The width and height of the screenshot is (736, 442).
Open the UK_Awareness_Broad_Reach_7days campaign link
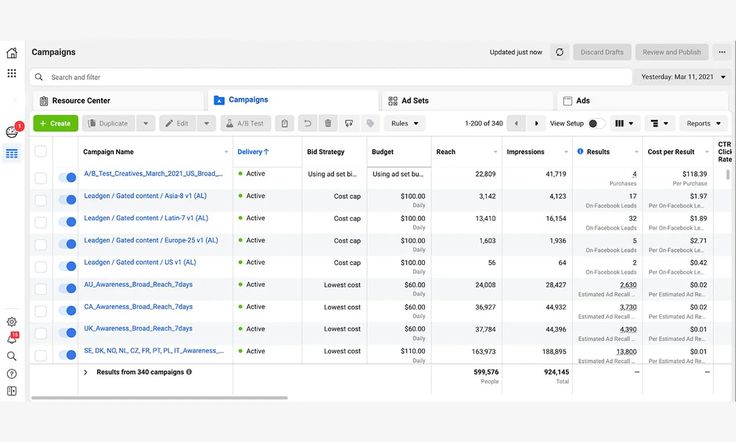(x=138, y=329)
